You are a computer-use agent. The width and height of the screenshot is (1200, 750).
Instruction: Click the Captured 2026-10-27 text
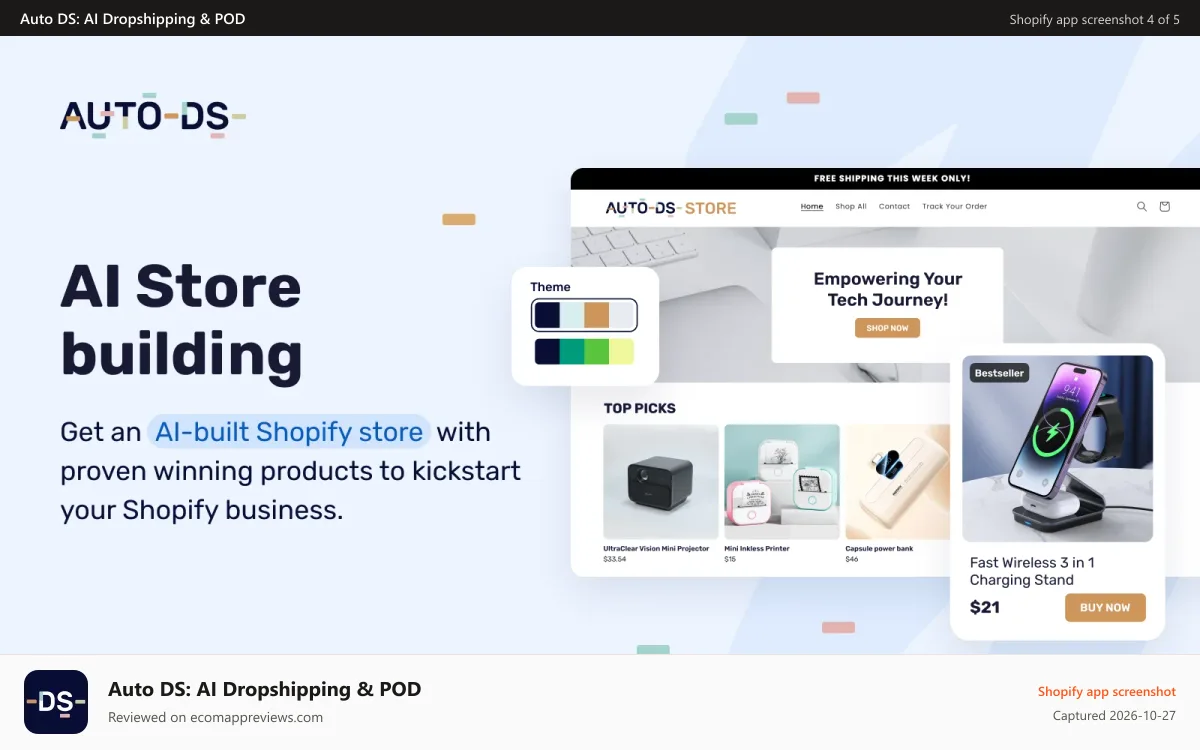click(x=1114, y=716)
